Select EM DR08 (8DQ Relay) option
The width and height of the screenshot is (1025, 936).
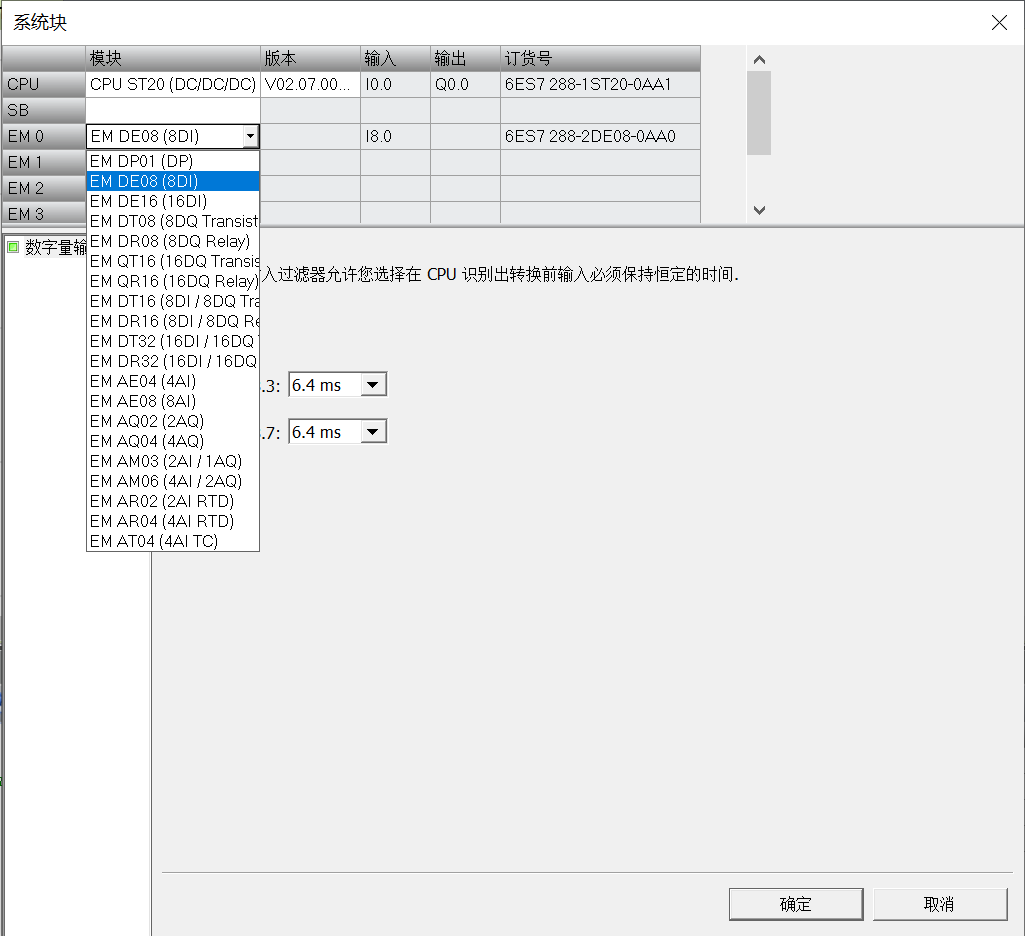click(x=172, y=241)
